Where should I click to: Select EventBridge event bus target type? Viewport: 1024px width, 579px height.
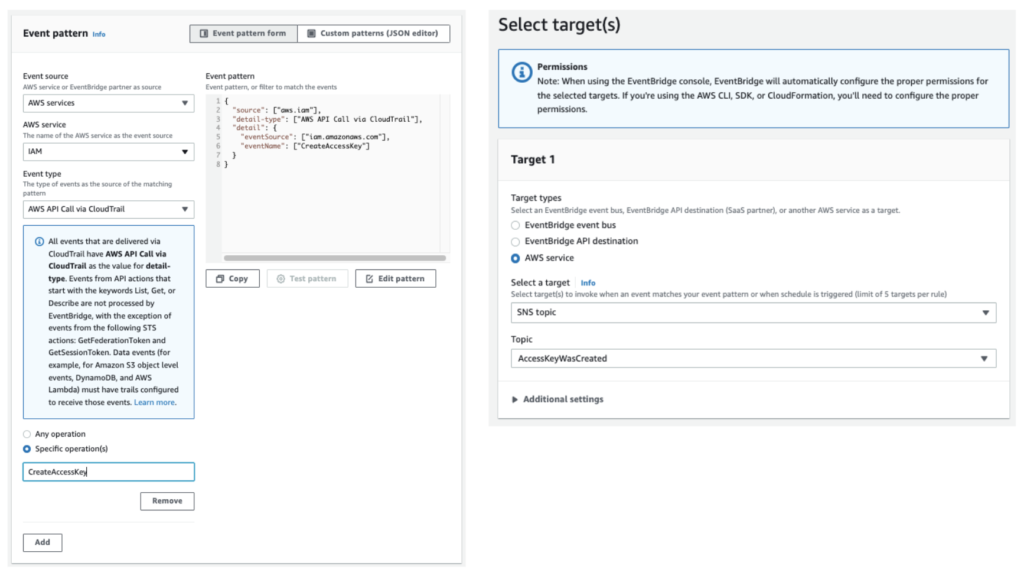(x=515, y=225)
